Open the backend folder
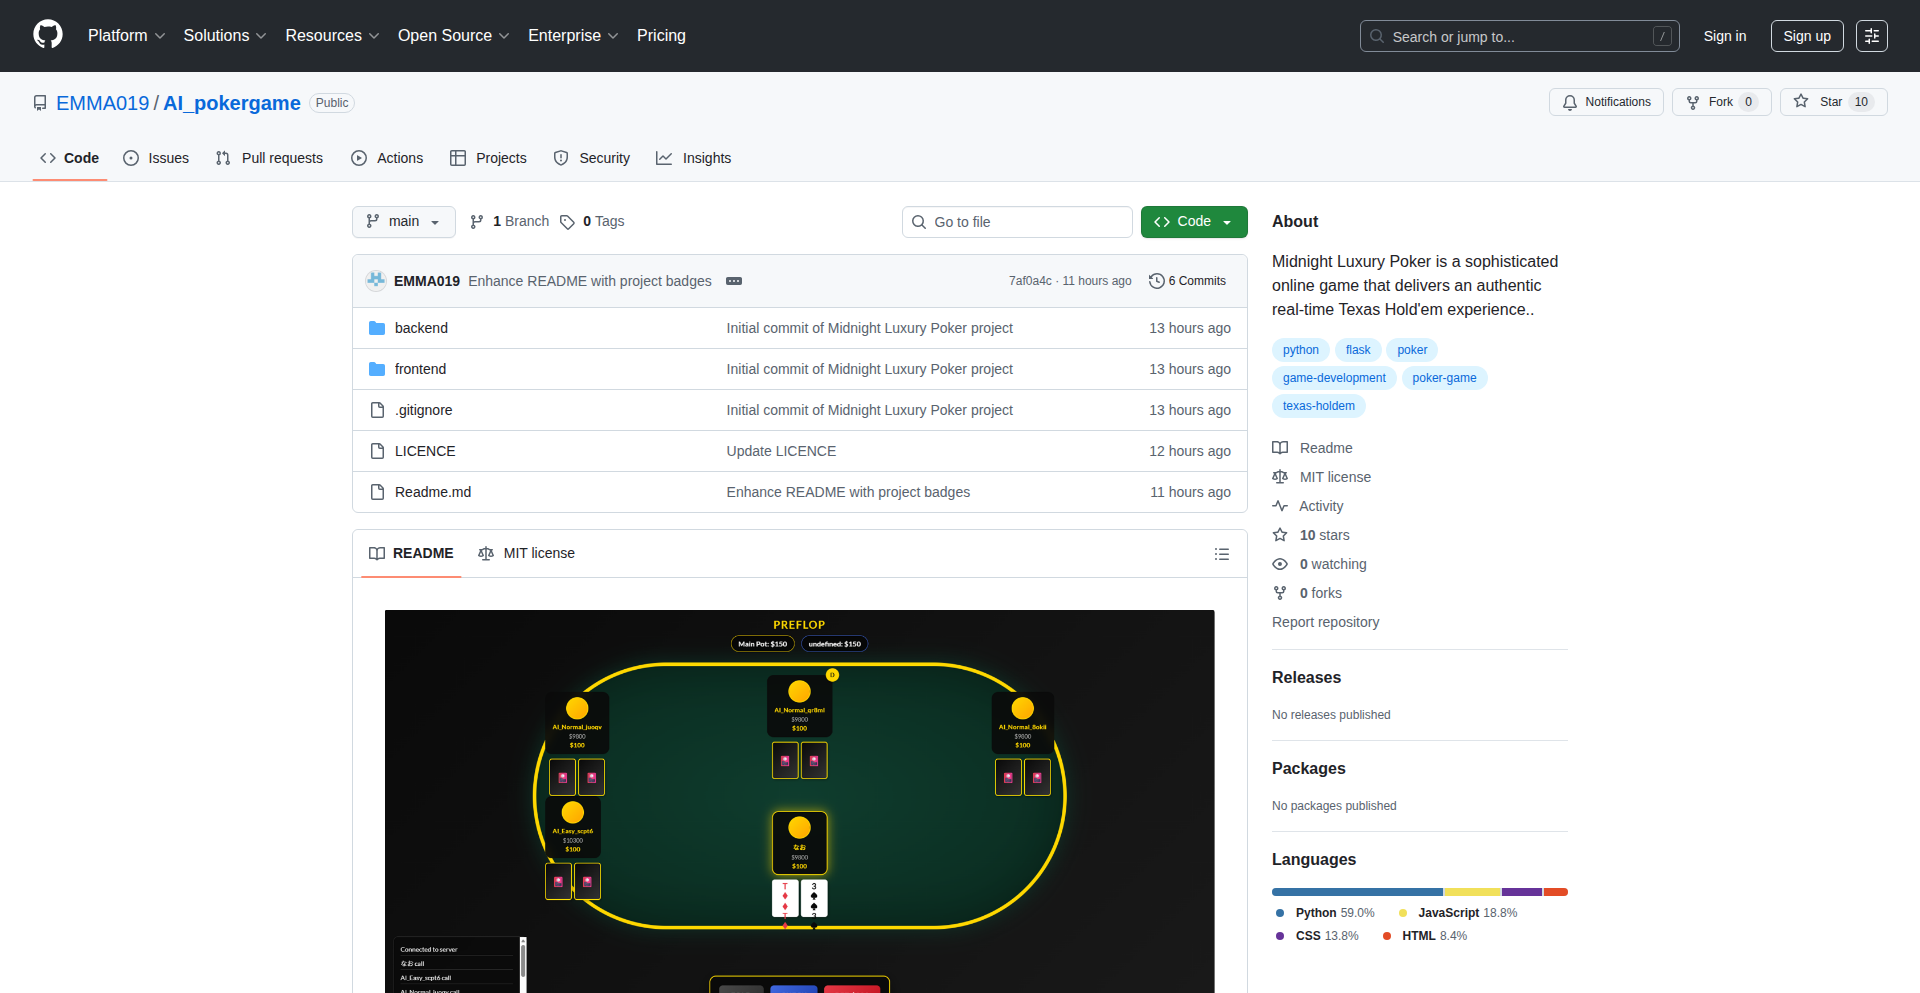The width and height of the screenshot is (1920, 993). 421,328
